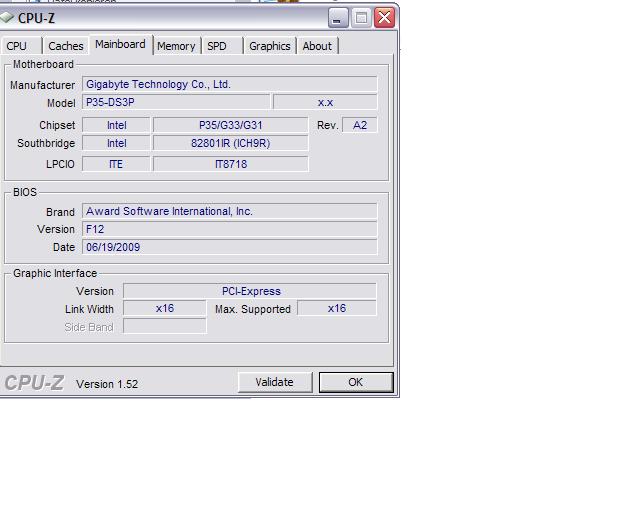
Task: Click the Southbridge label
Action: [46, 143]
